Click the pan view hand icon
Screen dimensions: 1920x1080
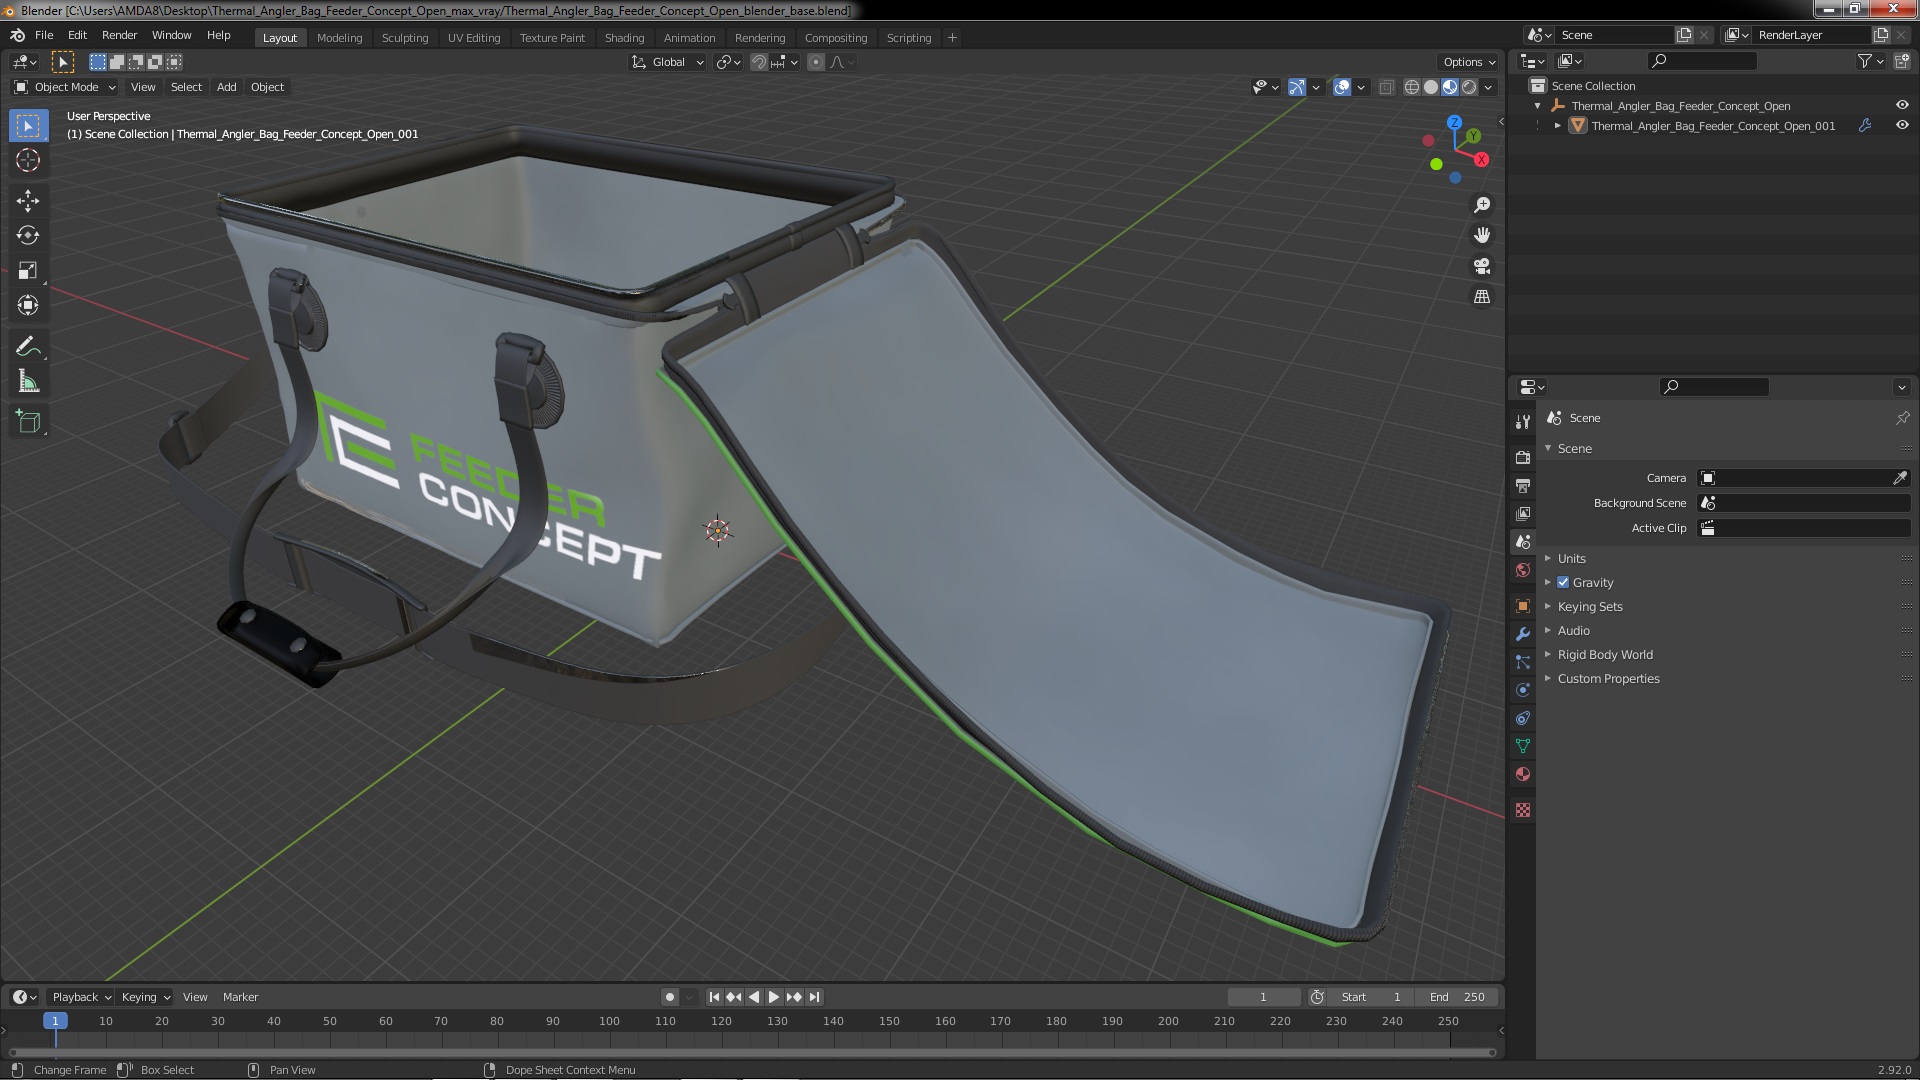tap(1482, 235)
